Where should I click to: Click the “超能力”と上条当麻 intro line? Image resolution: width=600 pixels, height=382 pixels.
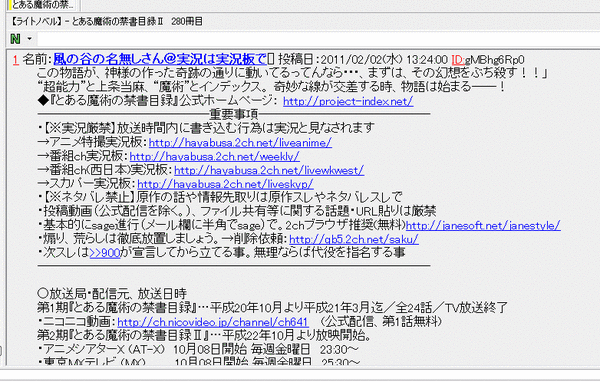272,87
